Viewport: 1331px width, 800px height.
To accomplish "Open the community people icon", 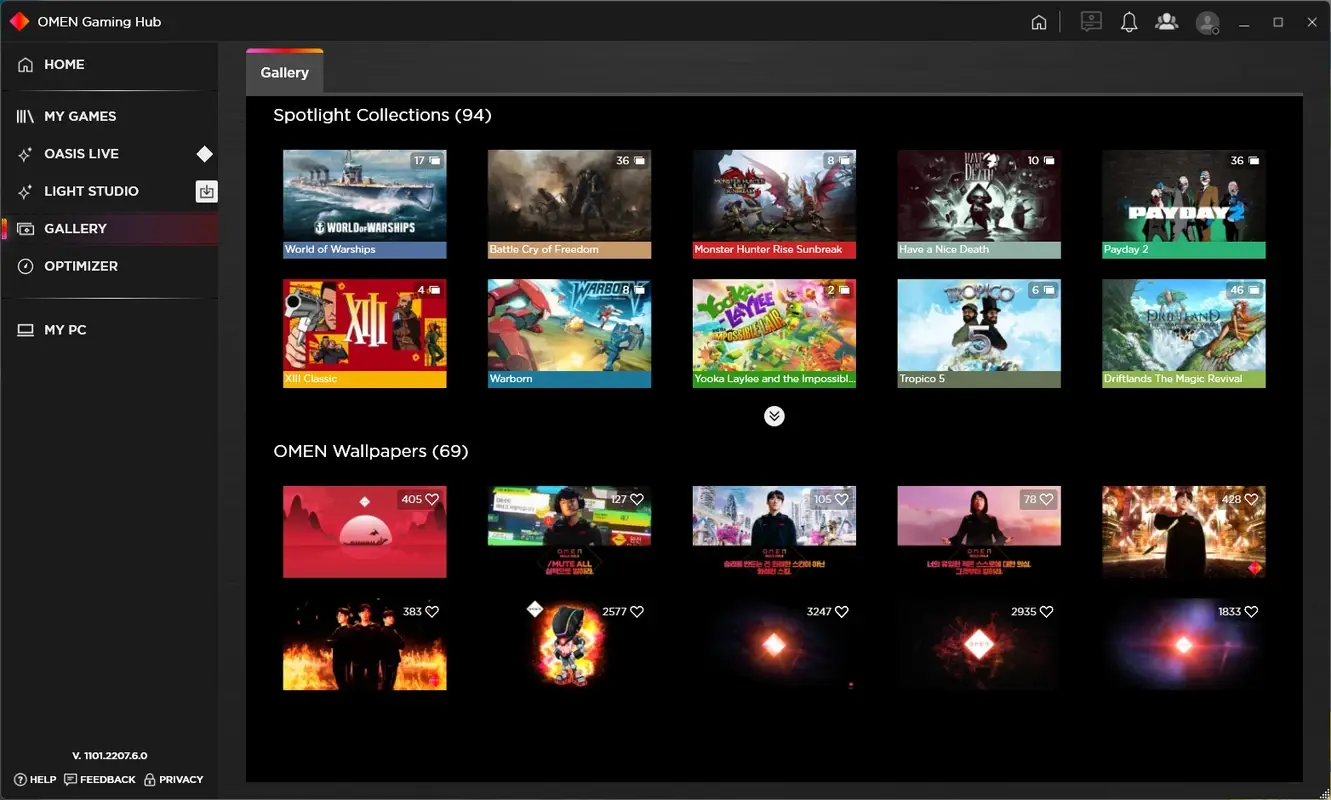I will coord(1167,21).
